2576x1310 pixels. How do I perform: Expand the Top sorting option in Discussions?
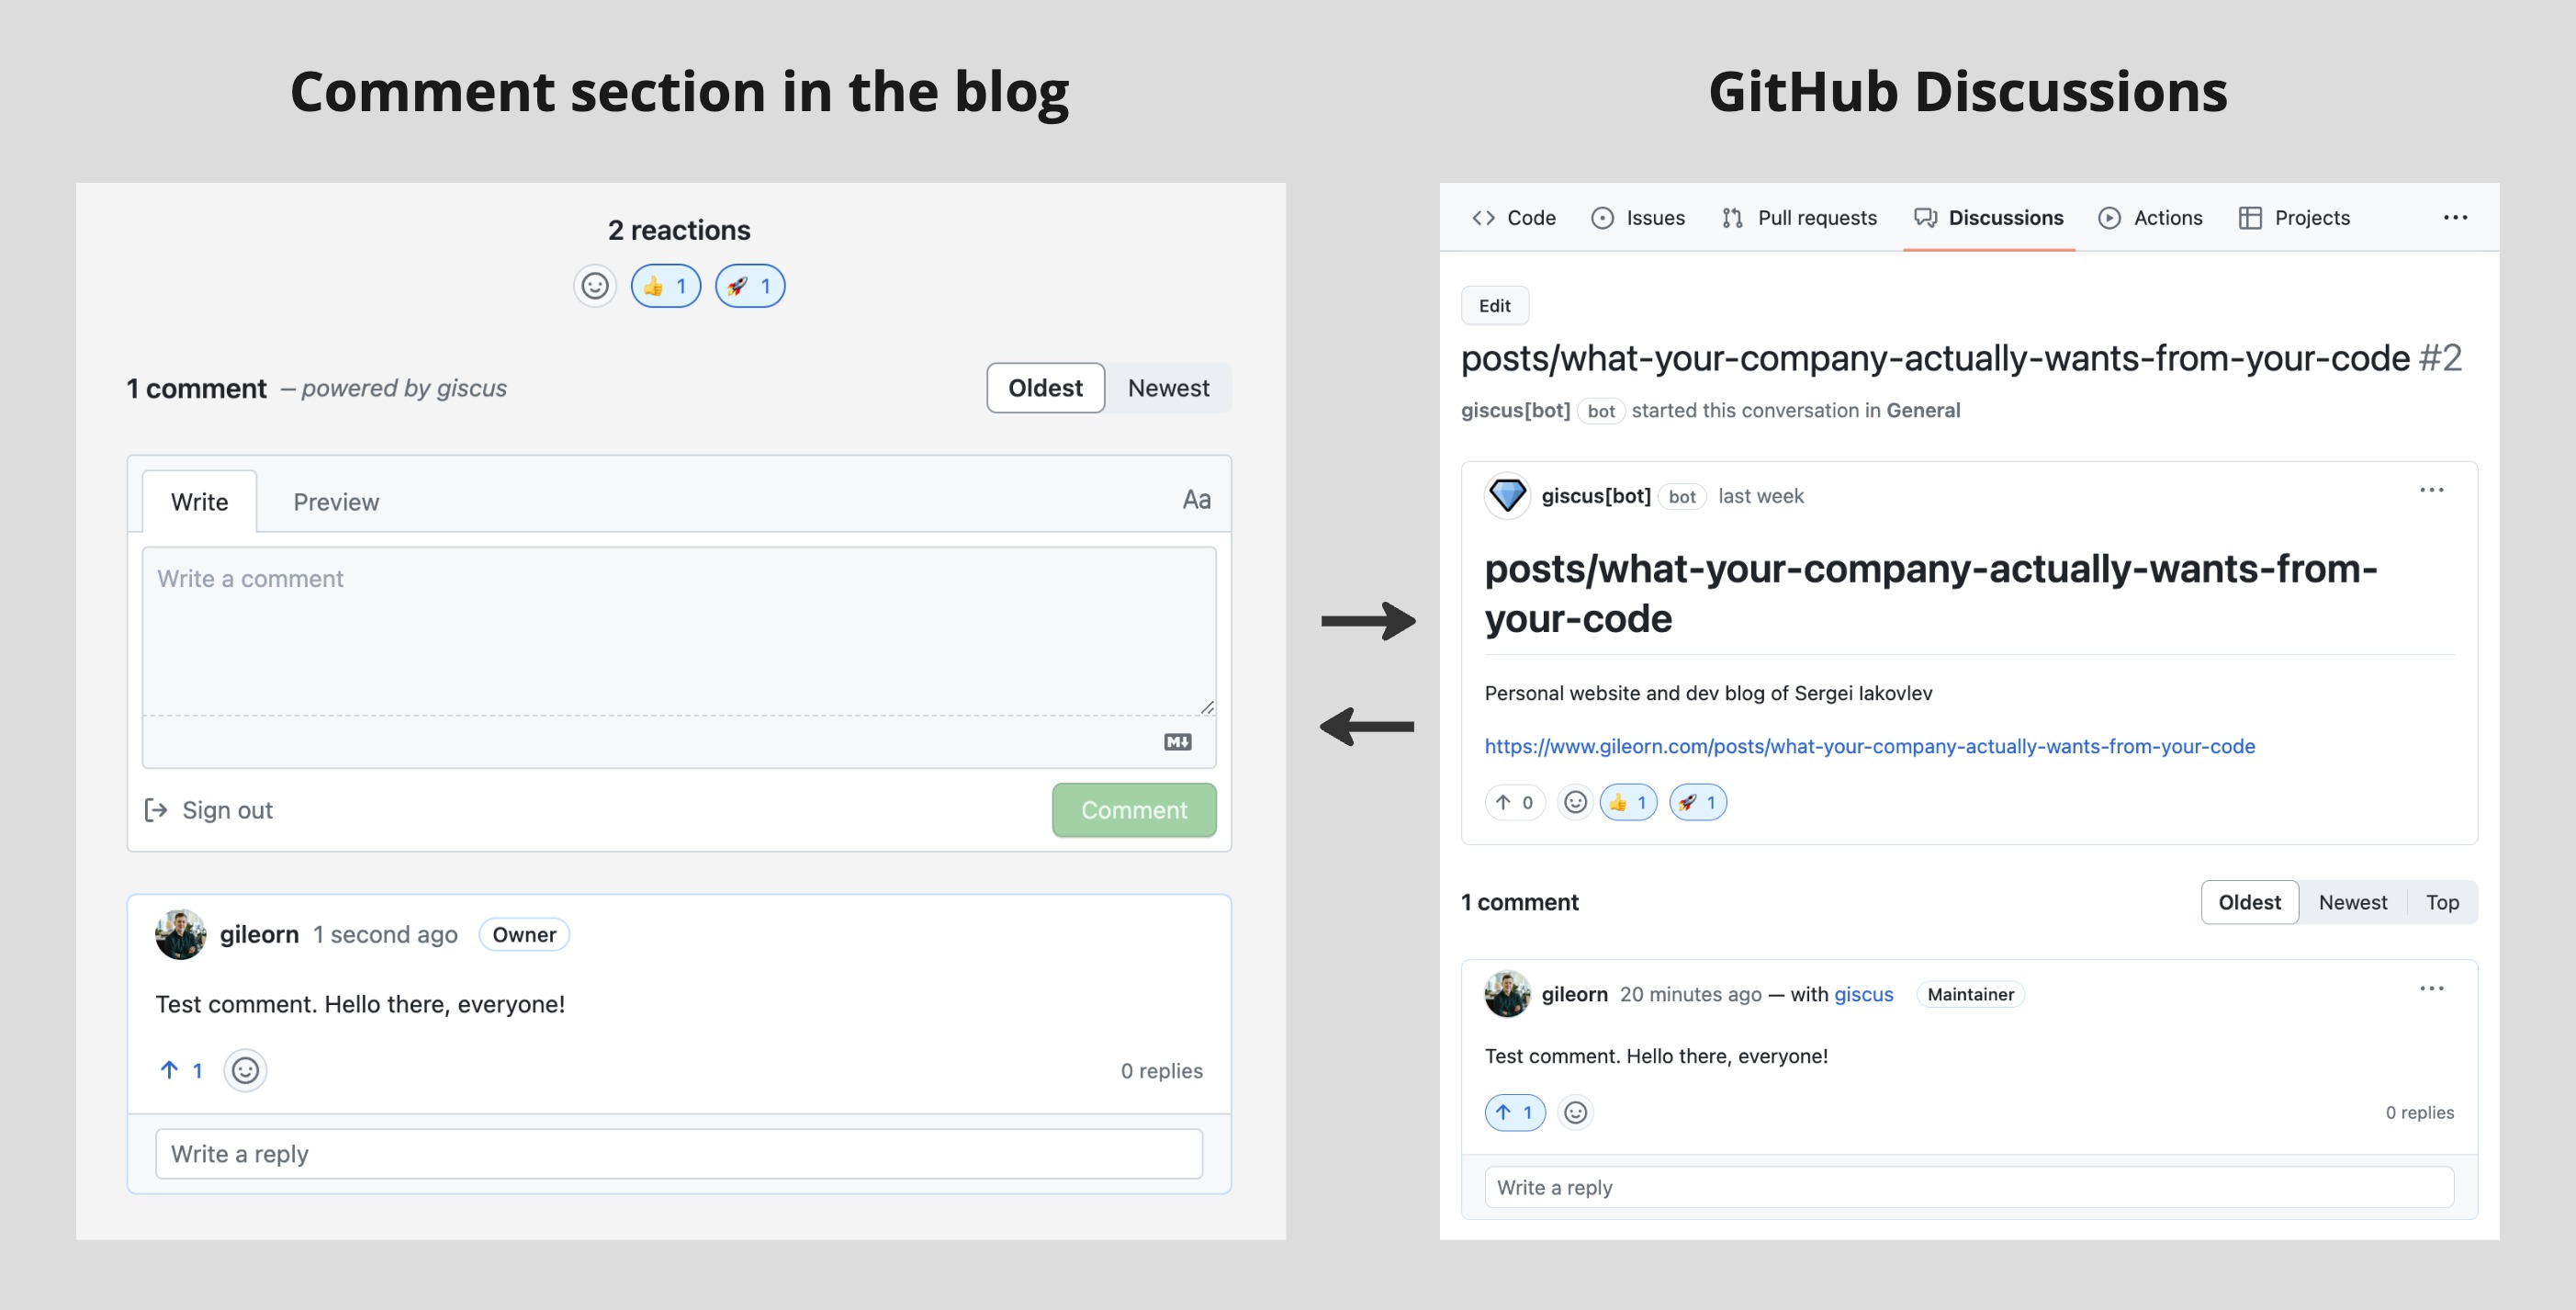2441,900
